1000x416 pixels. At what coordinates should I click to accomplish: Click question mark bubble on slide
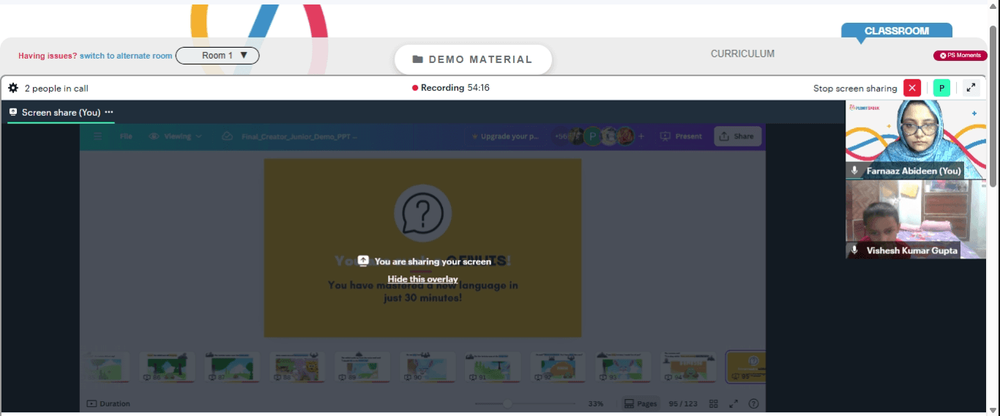point(423,213)
